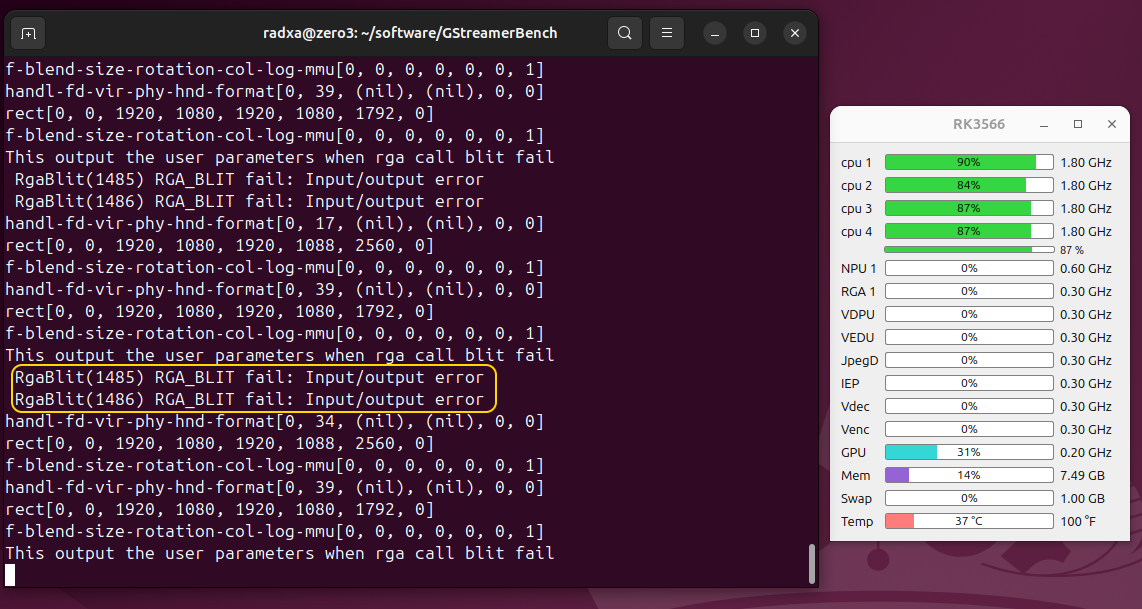
Task: Click the '87 %' overall CPU value
Action: [1071, 251]
